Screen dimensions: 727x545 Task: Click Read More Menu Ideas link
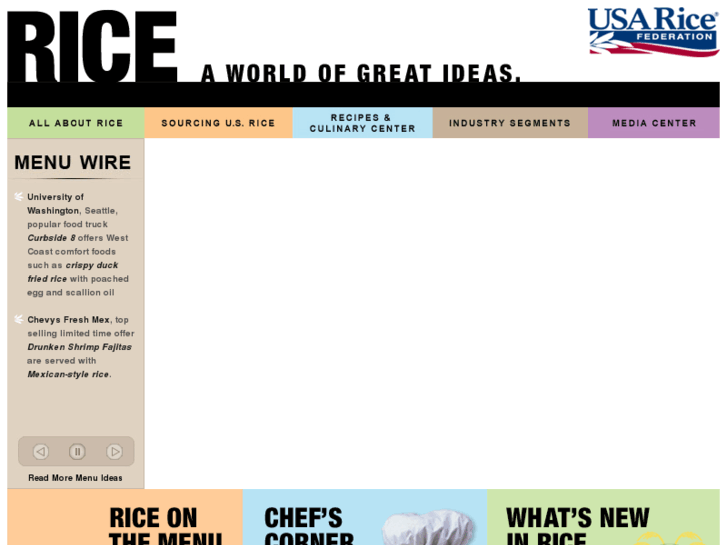tap(75, 478)
